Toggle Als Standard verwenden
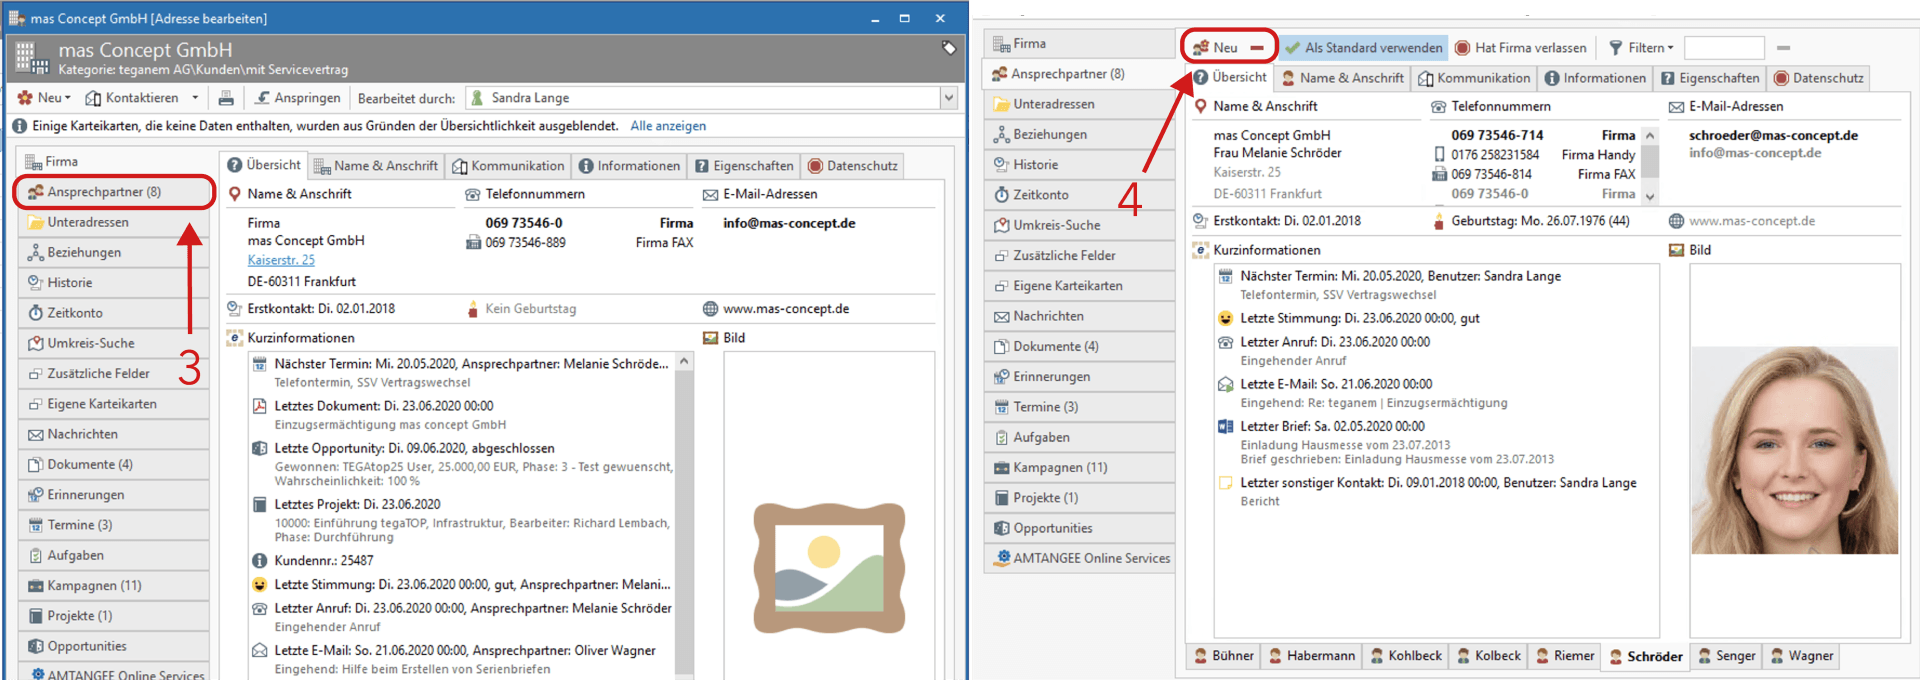The height and width of the screenshot is (680, 1920). point(1364,48)
